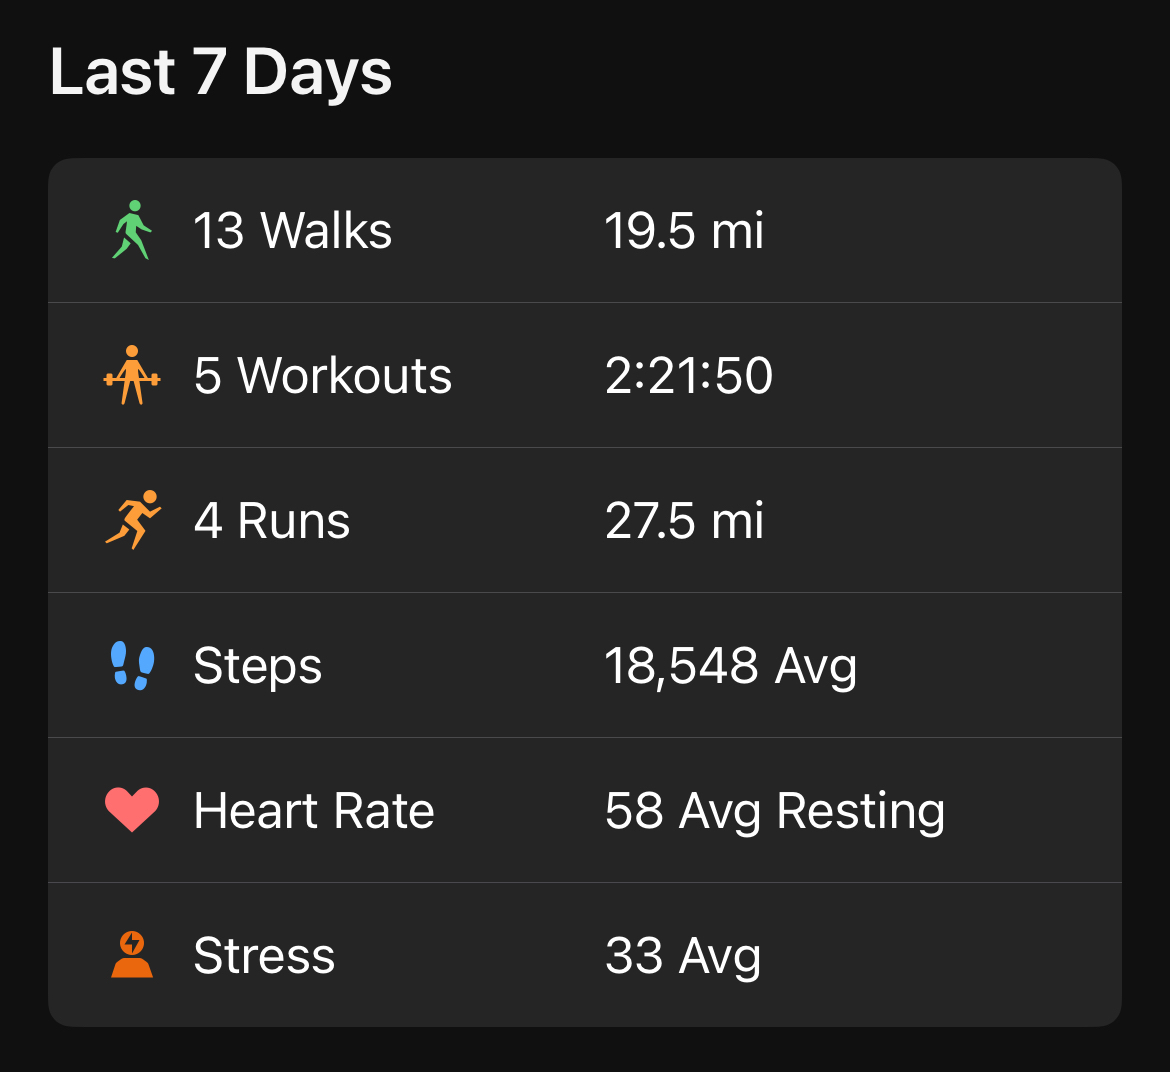The height and width of the screenshot is (1072, 1170).
Task: Select the Steps label
Action: [258, 666]
